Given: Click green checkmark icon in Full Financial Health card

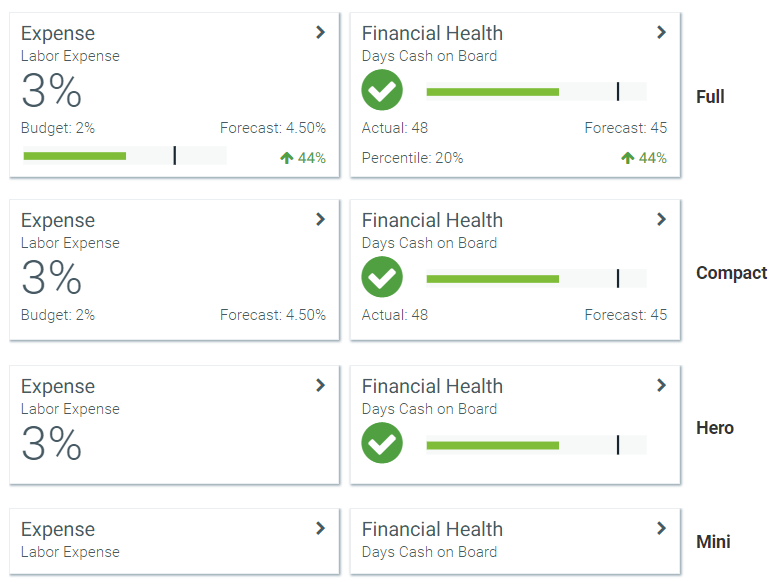Looking at the screenshot, I should tap(382, 91).
